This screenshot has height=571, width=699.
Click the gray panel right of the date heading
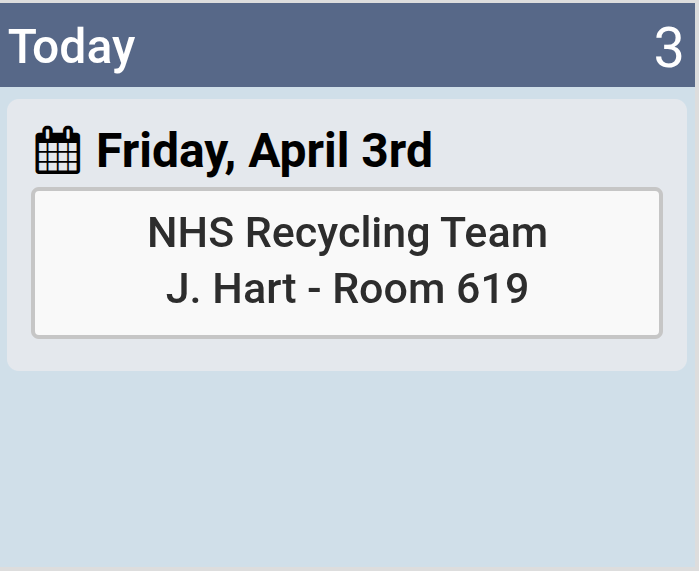[x=560, y=151]
